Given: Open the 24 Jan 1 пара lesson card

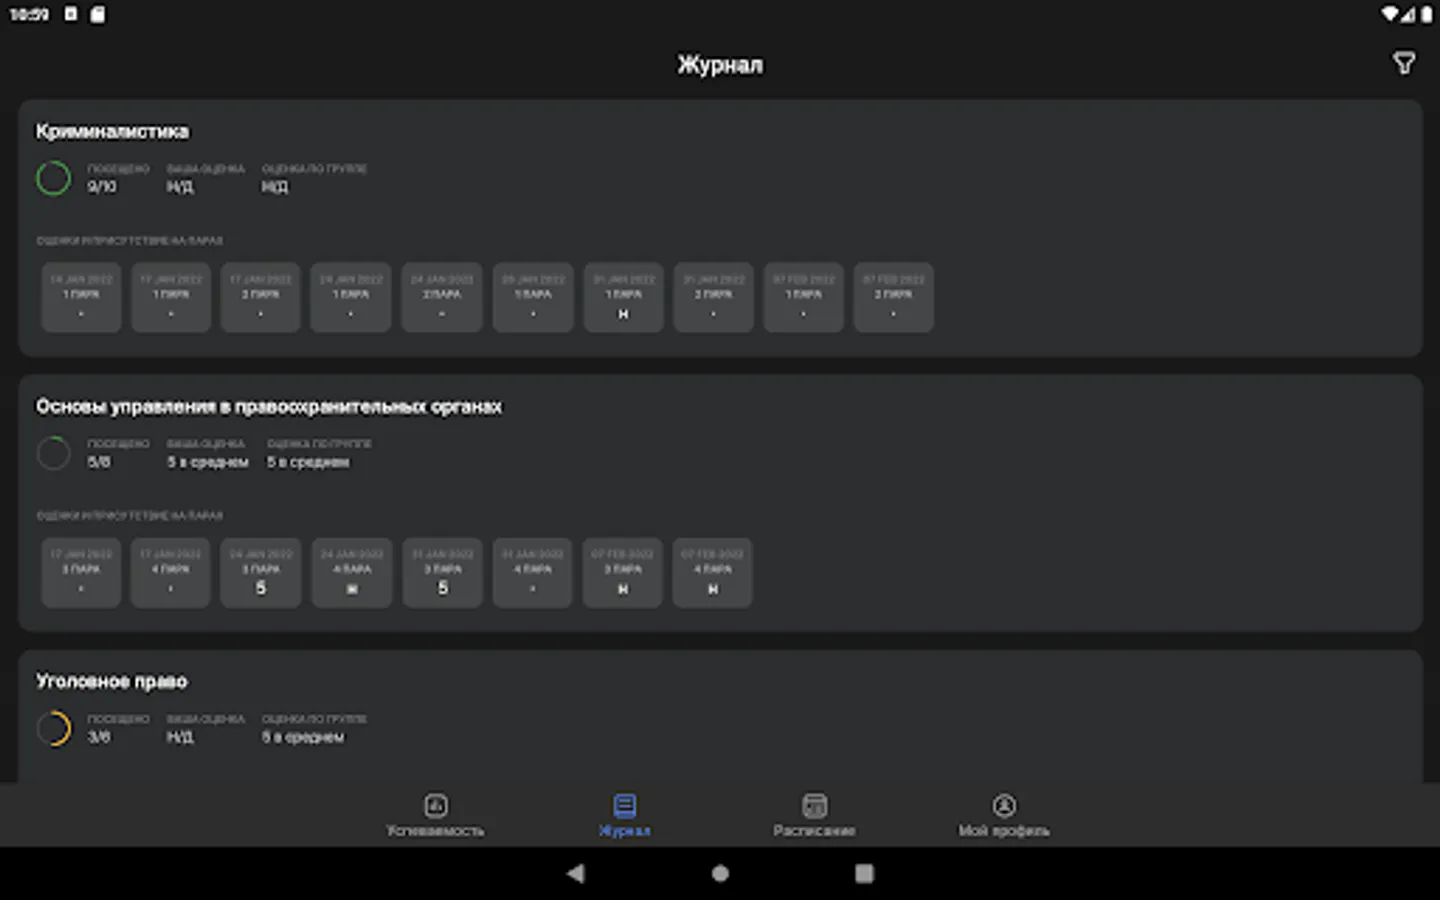Looking at the screenshot, I should tap(351, 297).
